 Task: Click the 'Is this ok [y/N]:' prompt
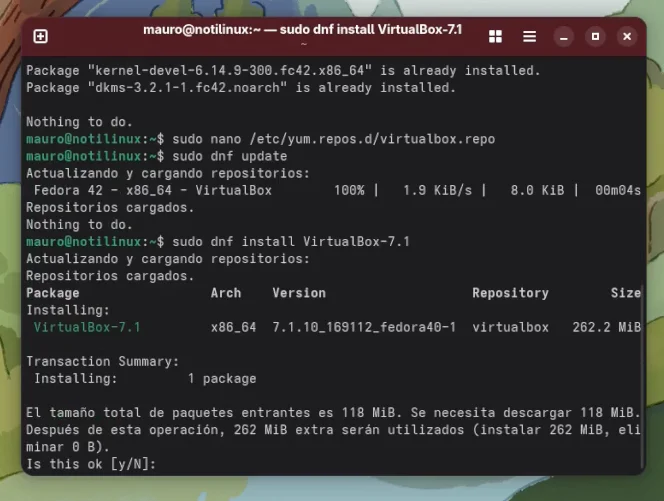pos(91,464)
